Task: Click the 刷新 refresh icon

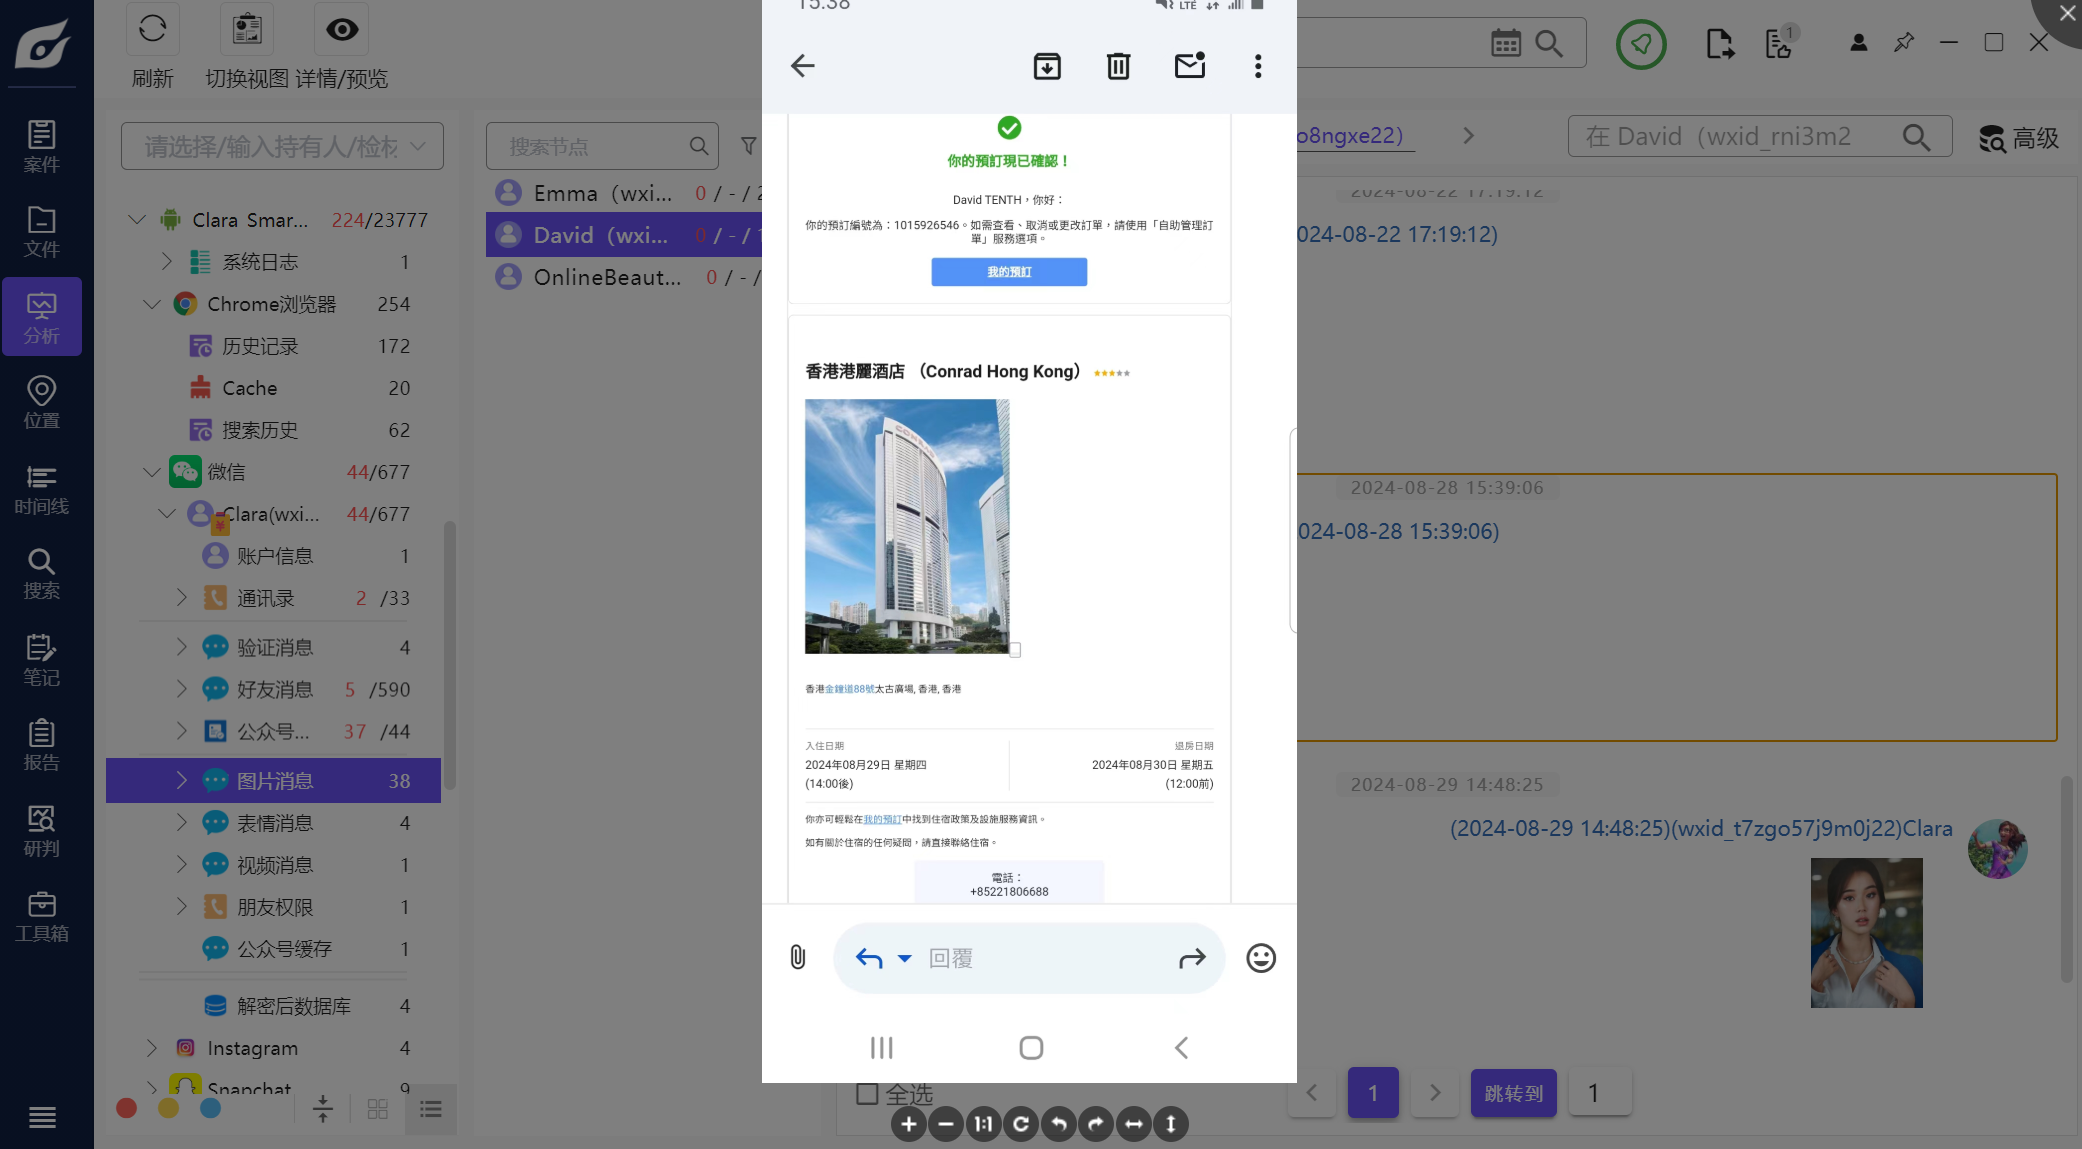Action: tap(152, 29)
